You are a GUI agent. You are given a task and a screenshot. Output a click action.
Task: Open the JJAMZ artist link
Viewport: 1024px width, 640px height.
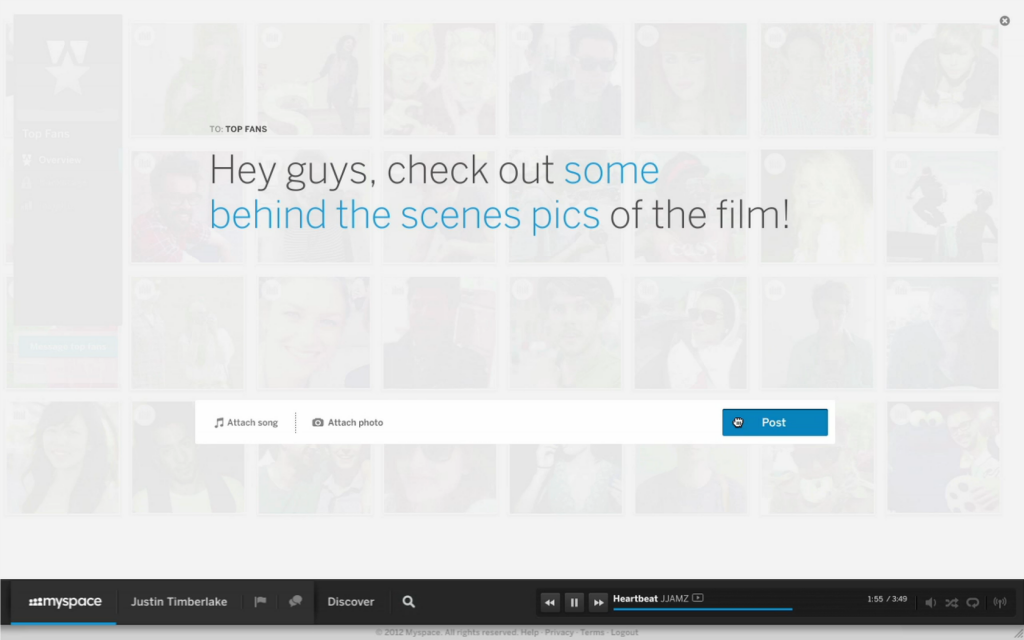click(x=675, y=598)
